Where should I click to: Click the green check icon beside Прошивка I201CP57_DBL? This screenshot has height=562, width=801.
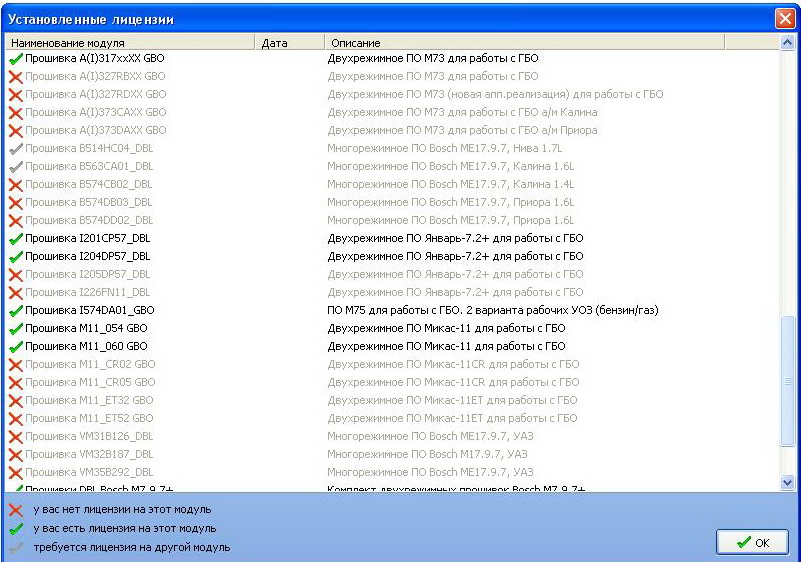tap(16, 239)
